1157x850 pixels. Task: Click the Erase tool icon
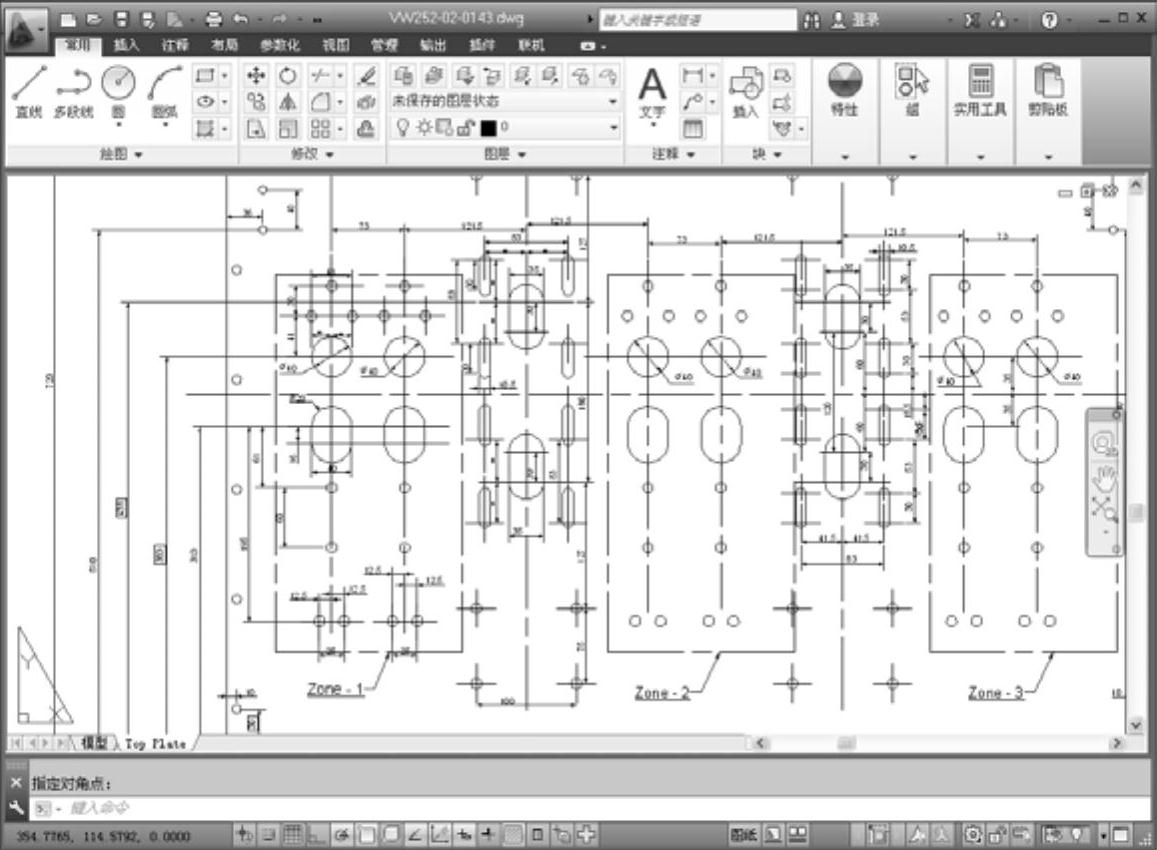pyautogui.click(x=367, y=75)
